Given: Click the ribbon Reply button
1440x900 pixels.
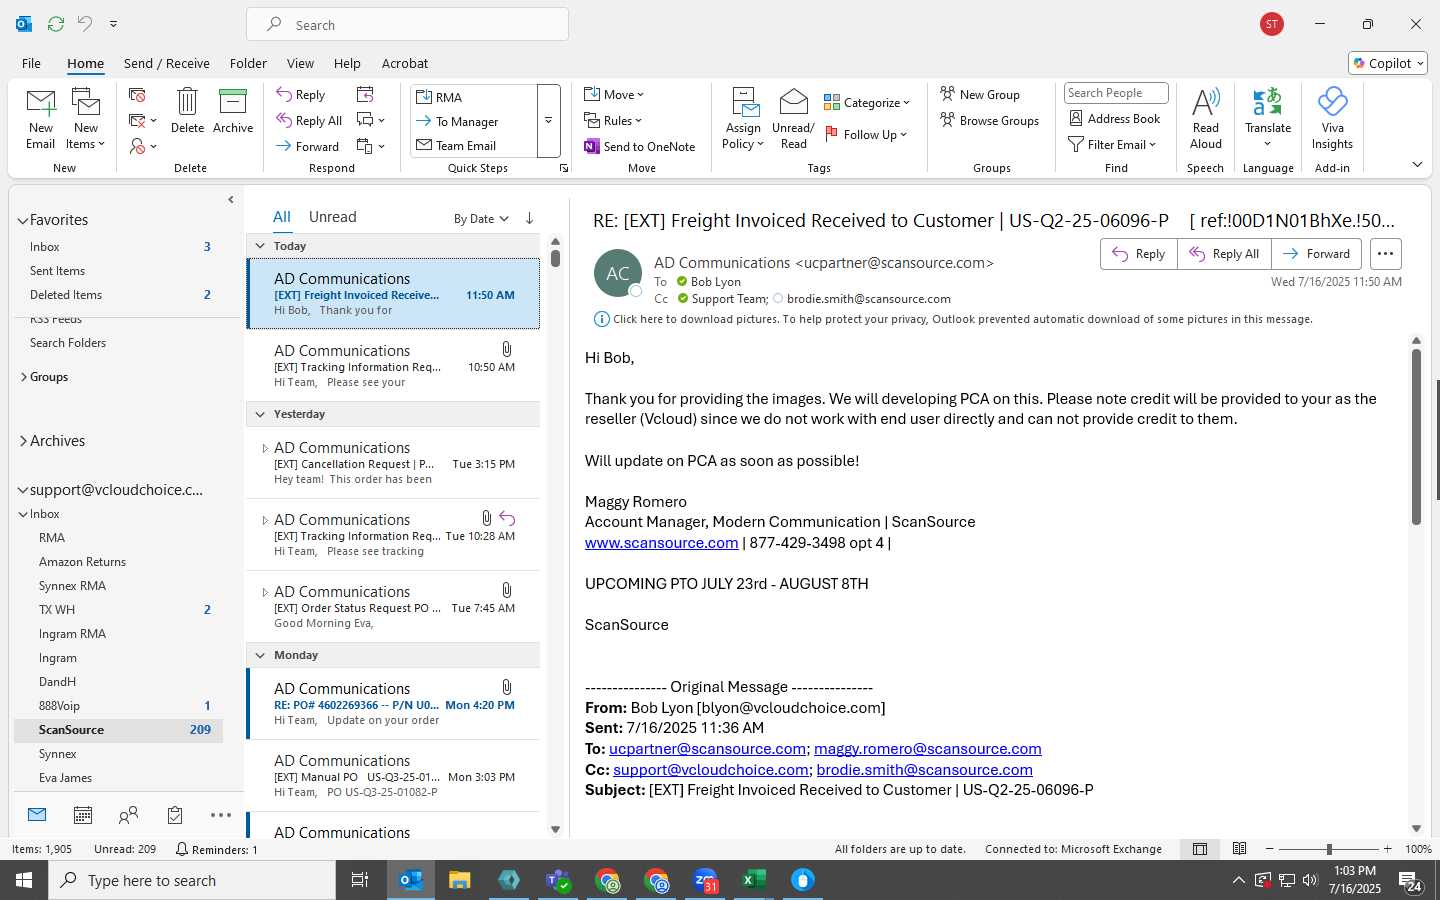Looking at the screenshot, I should click(x=301, y=95).
